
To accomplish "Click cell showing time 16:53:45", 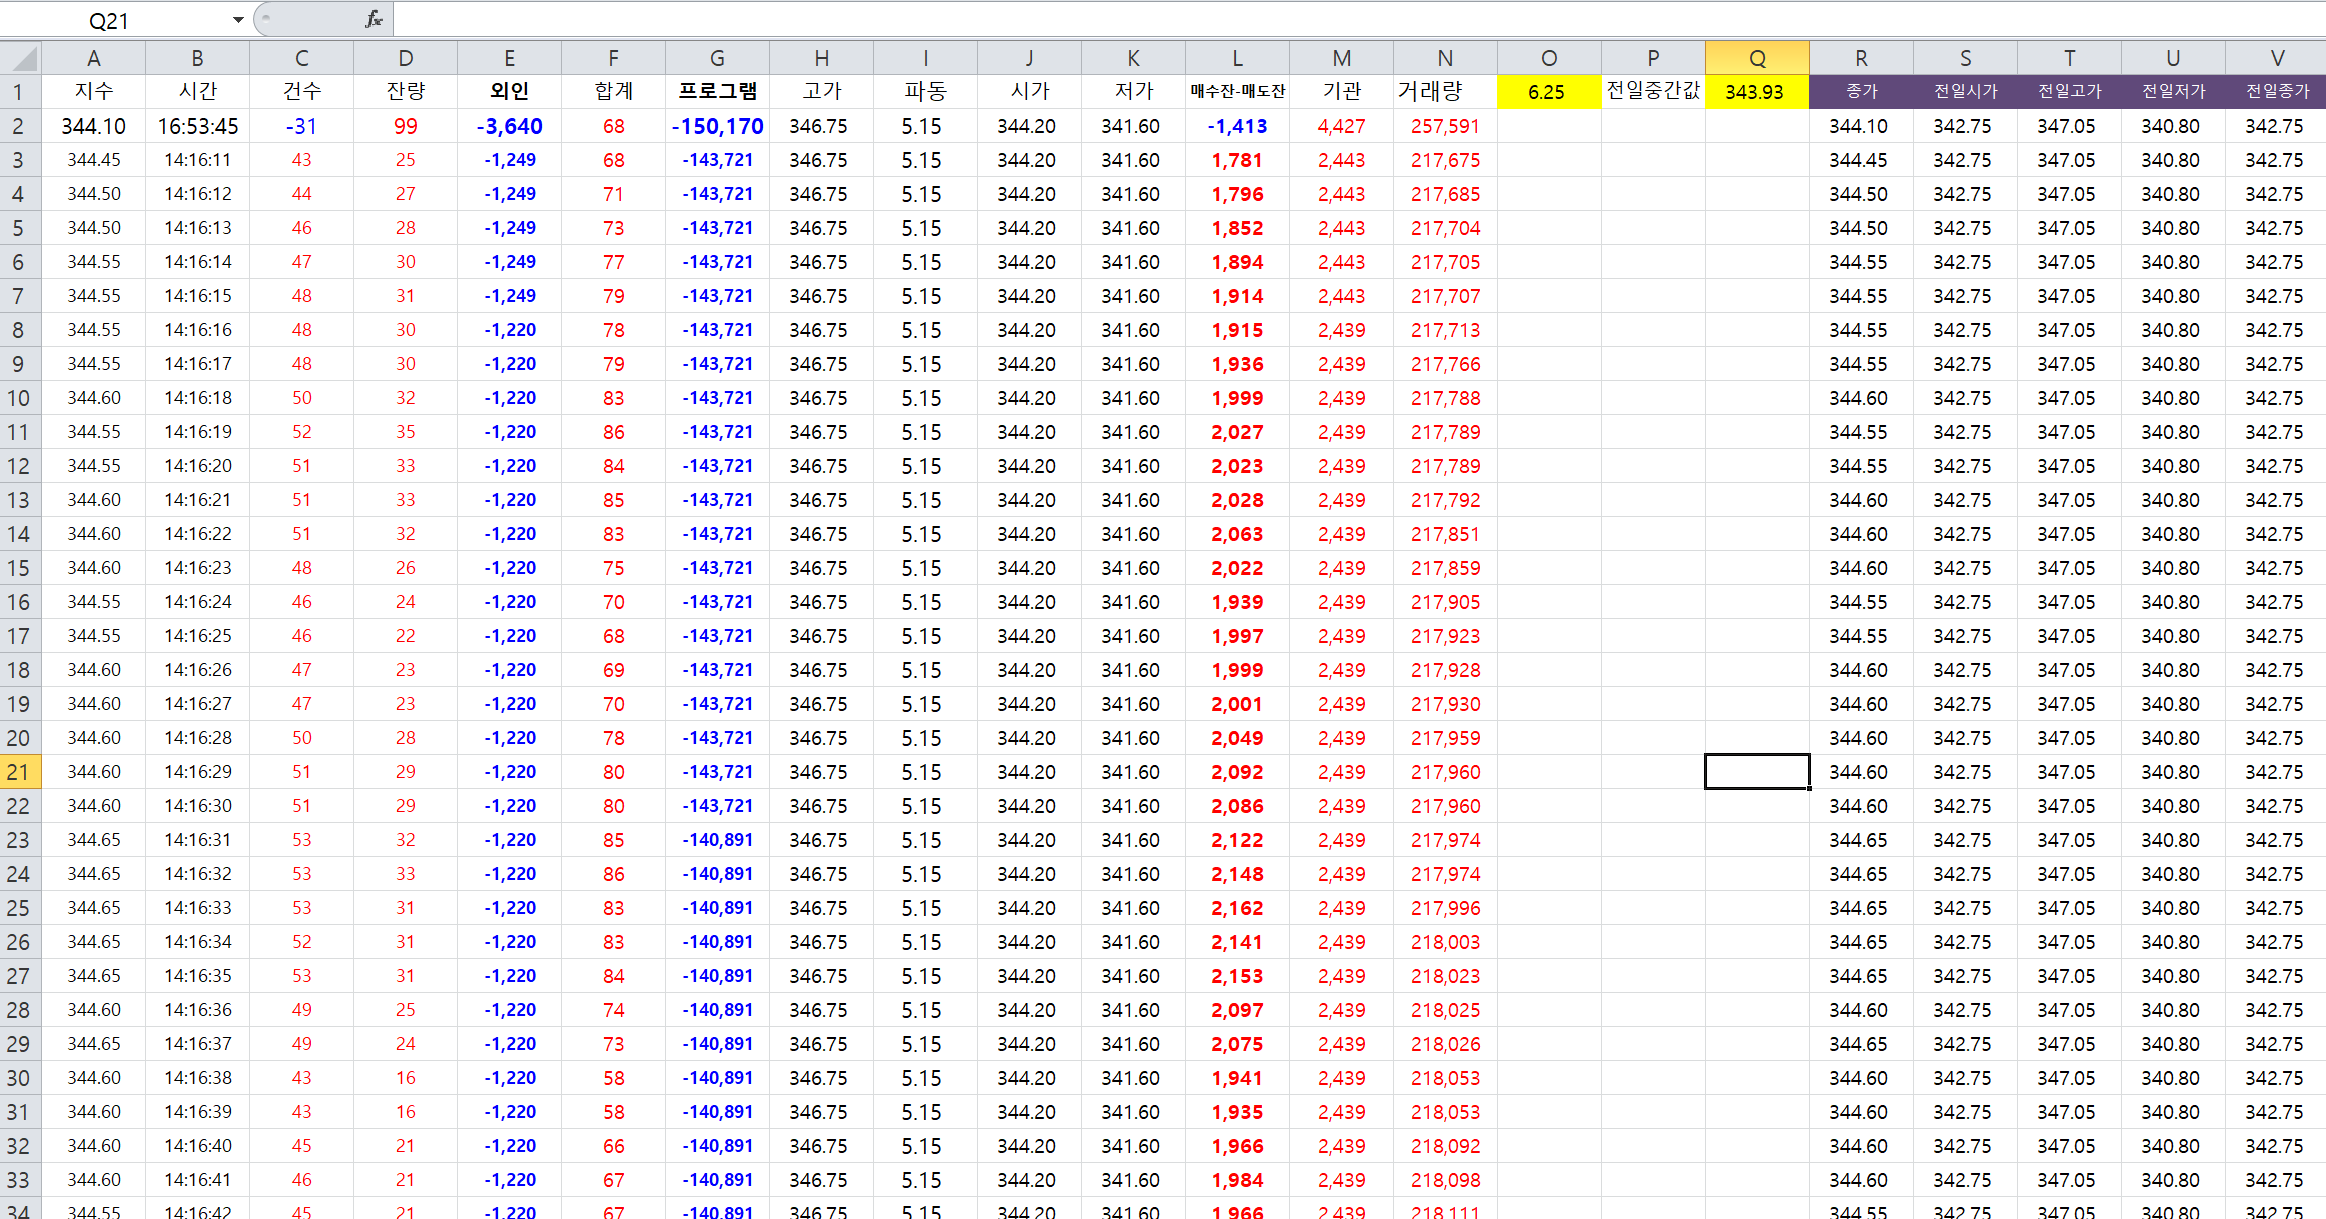I will pos(198,126).
